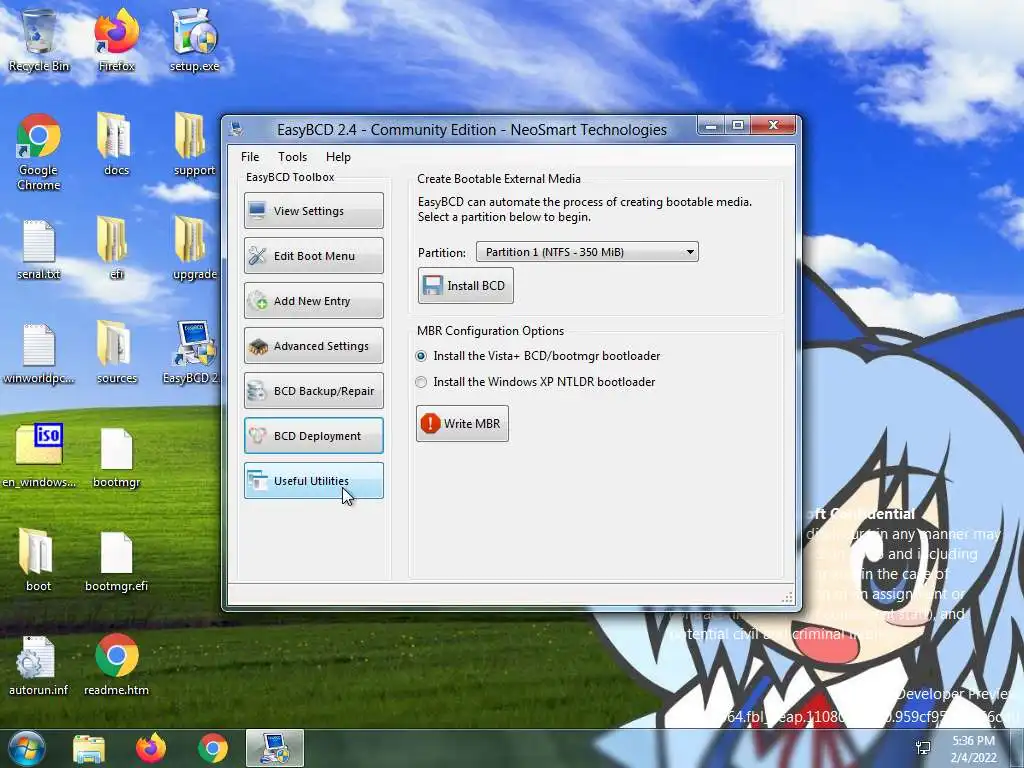The image size is (1024, 768).
Task: Click the network tray icon
Action: tap(923, 748)
